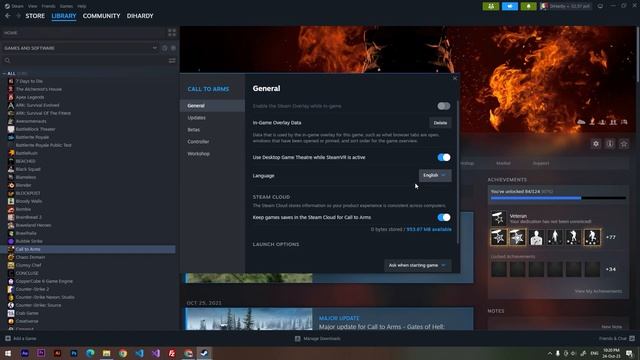Select Apex Legends in the library
The width and height of the screenshot is (640, 360).
[x=30, y=97]
